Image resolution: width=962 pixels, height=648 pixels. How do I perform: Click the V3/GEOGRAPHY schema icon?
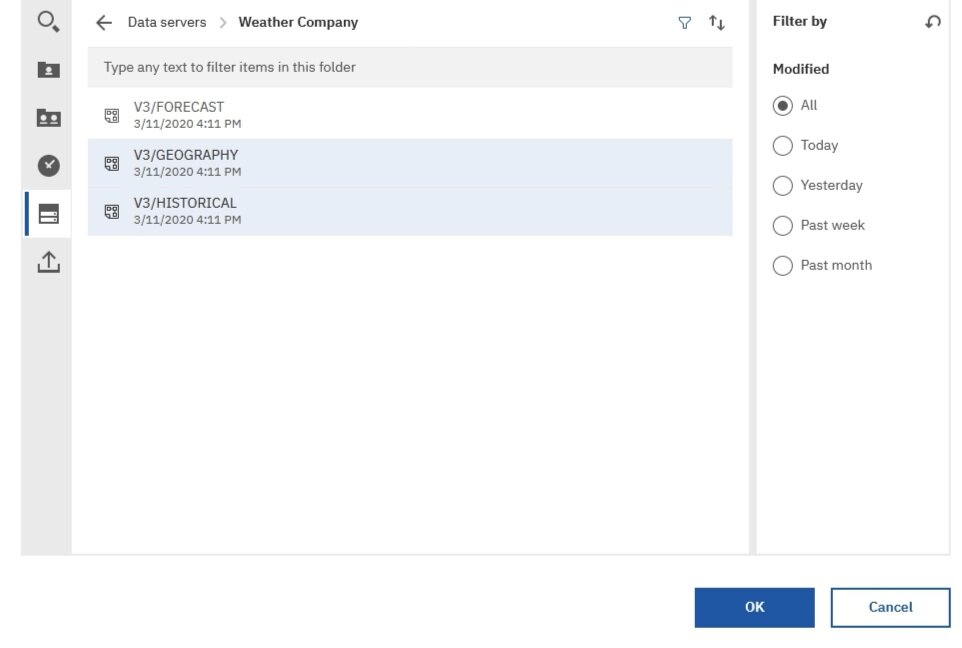coord(112,163)
